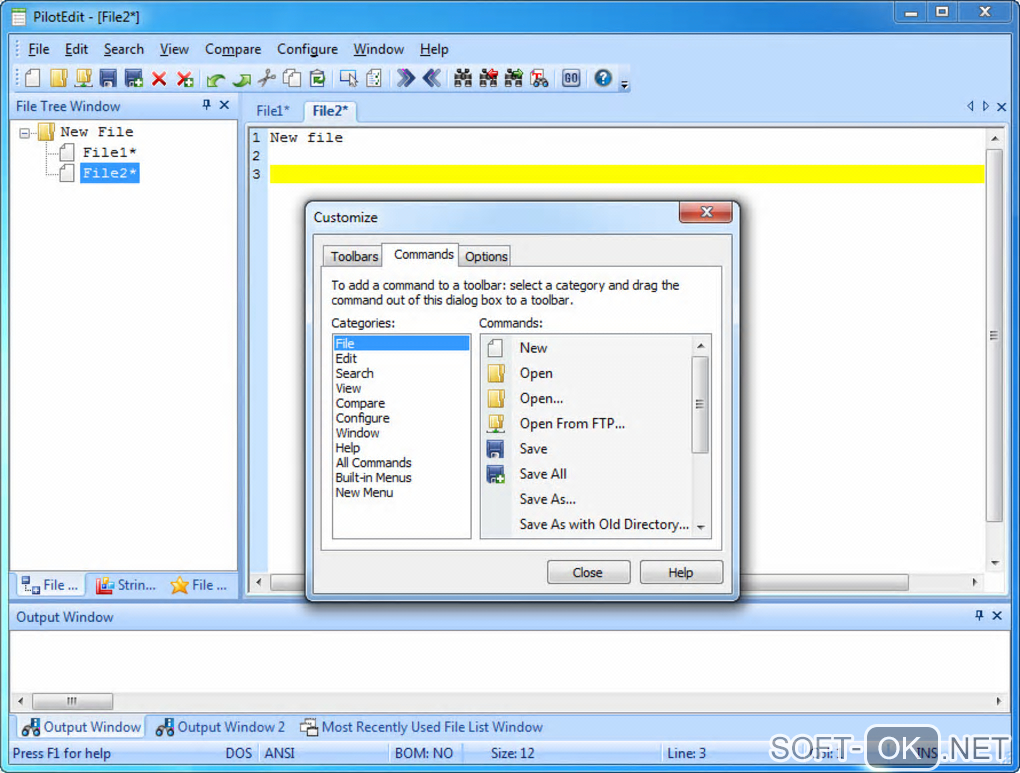
Task: Click the Undo green arrow icon
Action: (215, 80)
